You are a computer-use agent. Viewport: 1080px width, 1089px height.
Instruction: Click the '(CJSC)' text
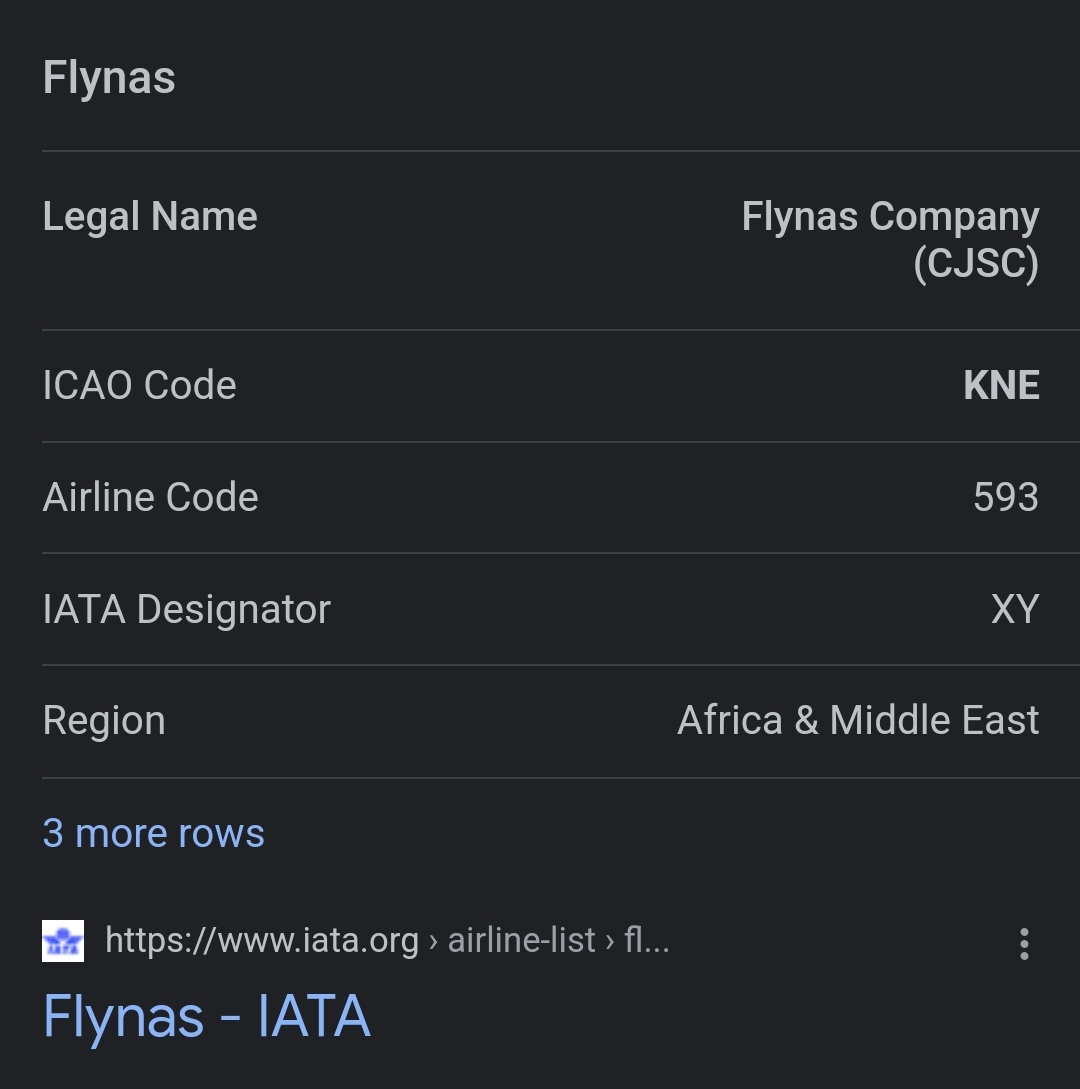[x=976, y=264]
